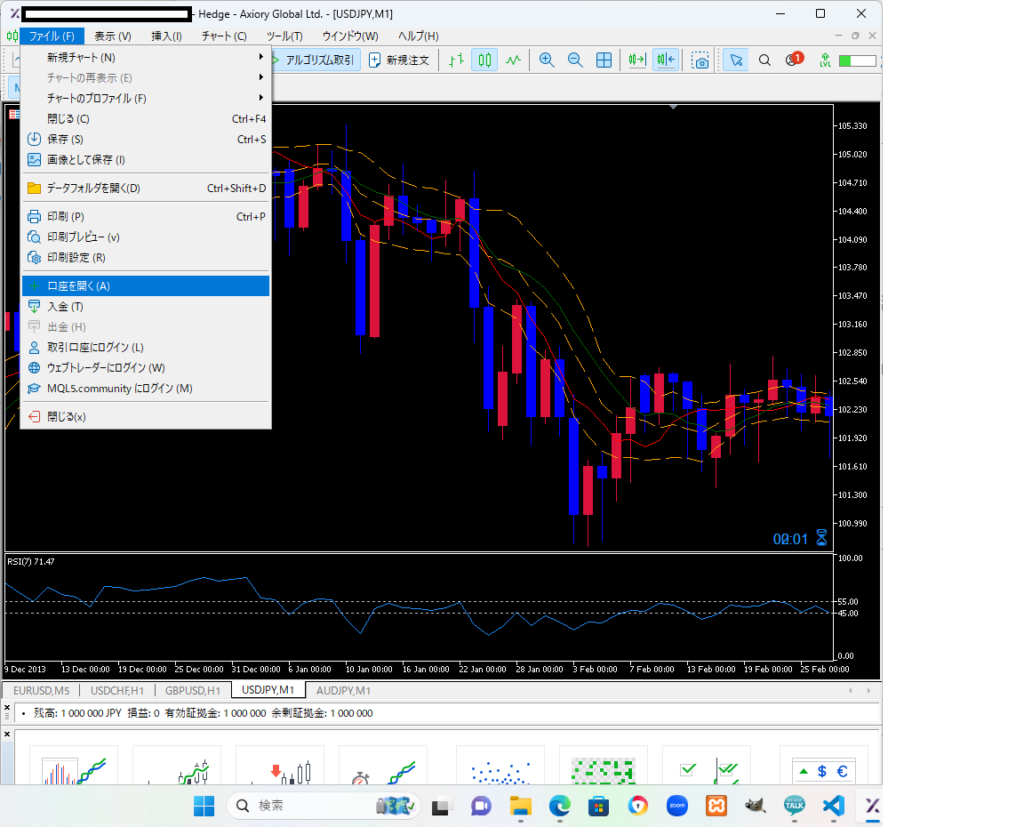
Task: Take a chart screenshot with camera icon
Action: tap(702, 60)
